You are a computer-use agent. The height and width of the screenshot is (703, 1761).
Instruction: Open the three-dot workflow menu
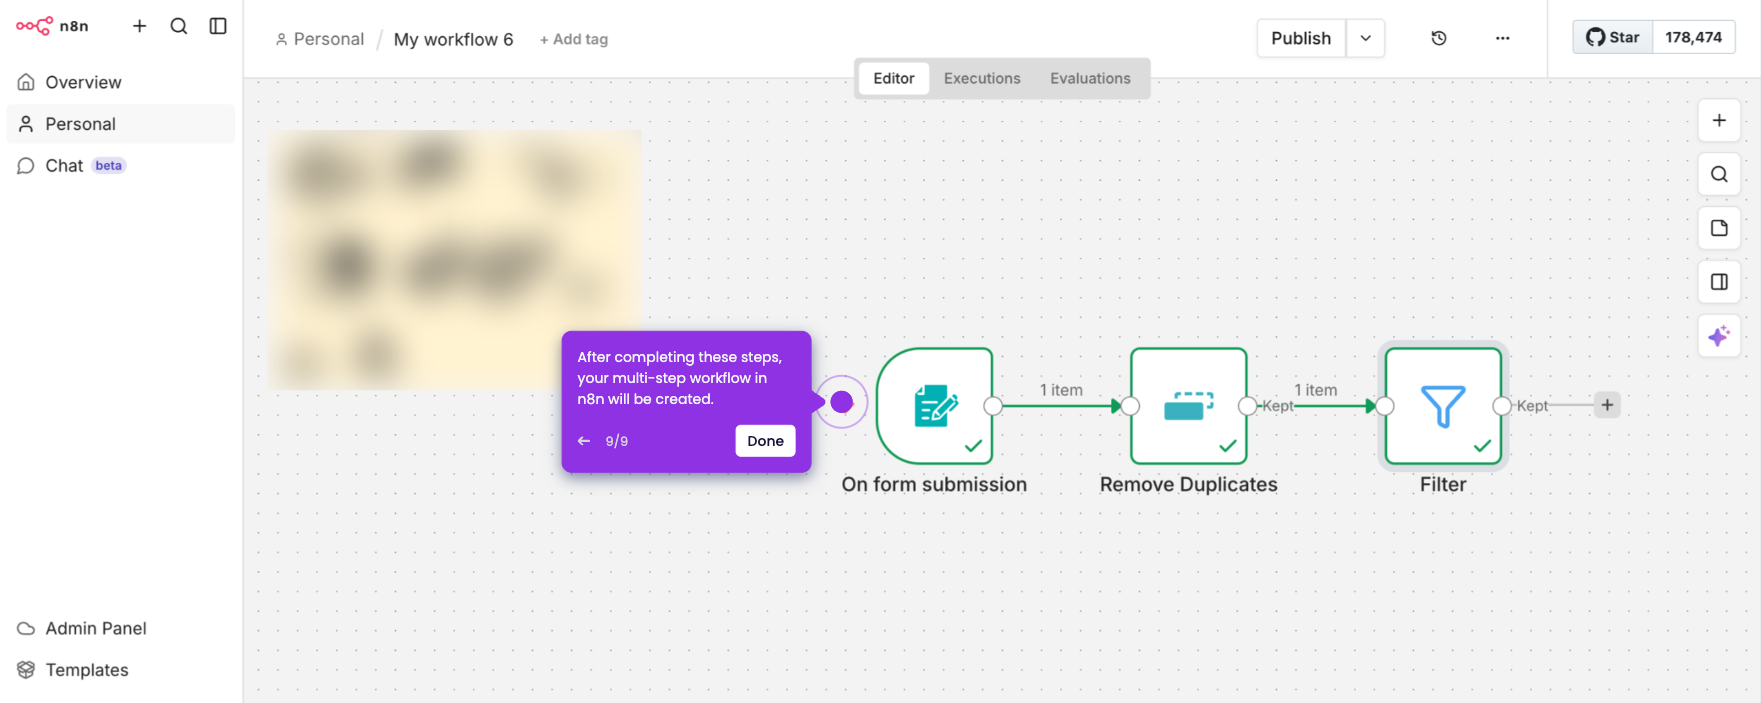pos(1502,38)
